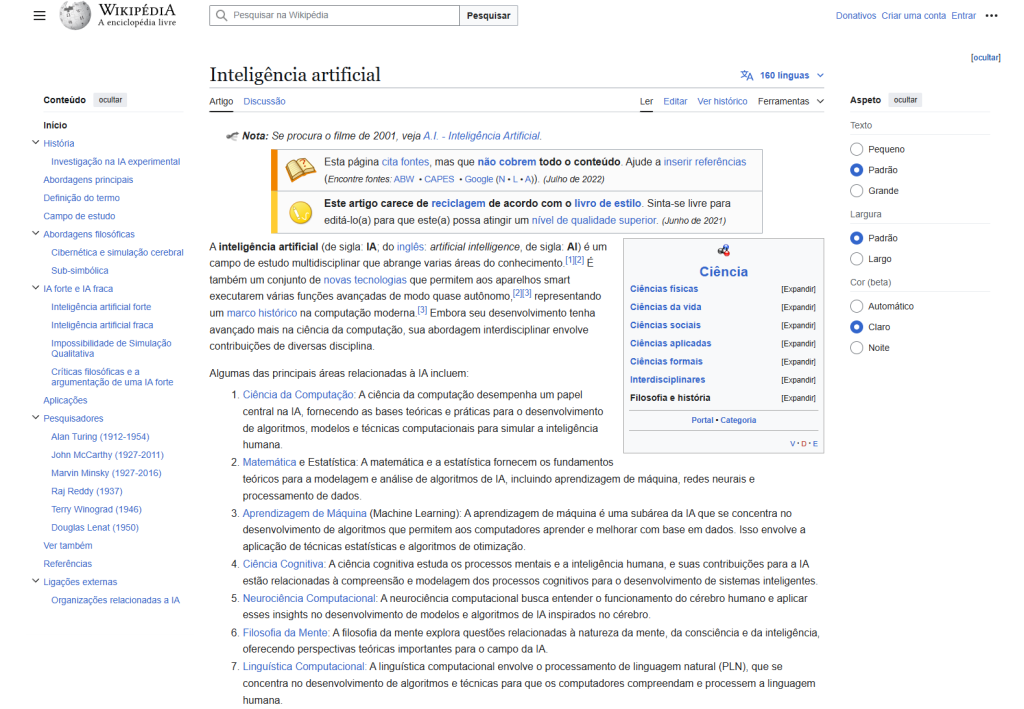Expand Ciências da vida in Ciência box
The image size is (1024, 709).
798,307
